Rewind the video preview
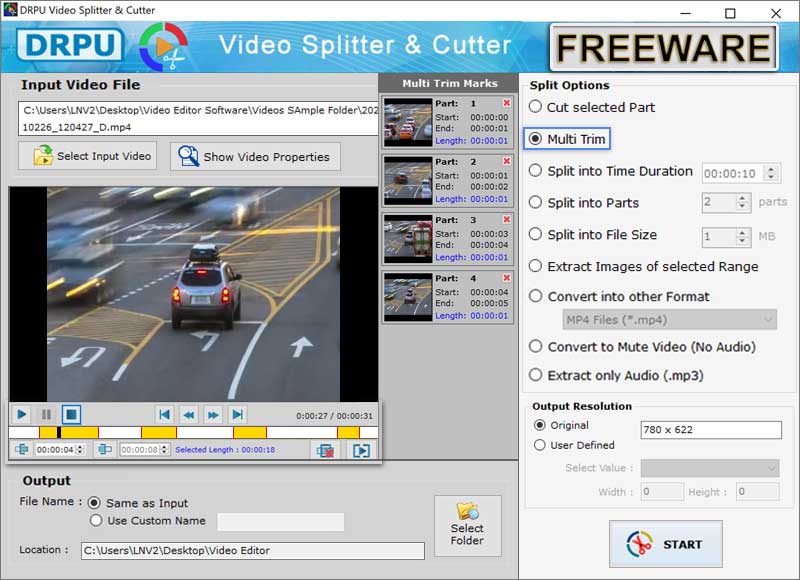This screenshot has height=580, width=800. point(190,415)
